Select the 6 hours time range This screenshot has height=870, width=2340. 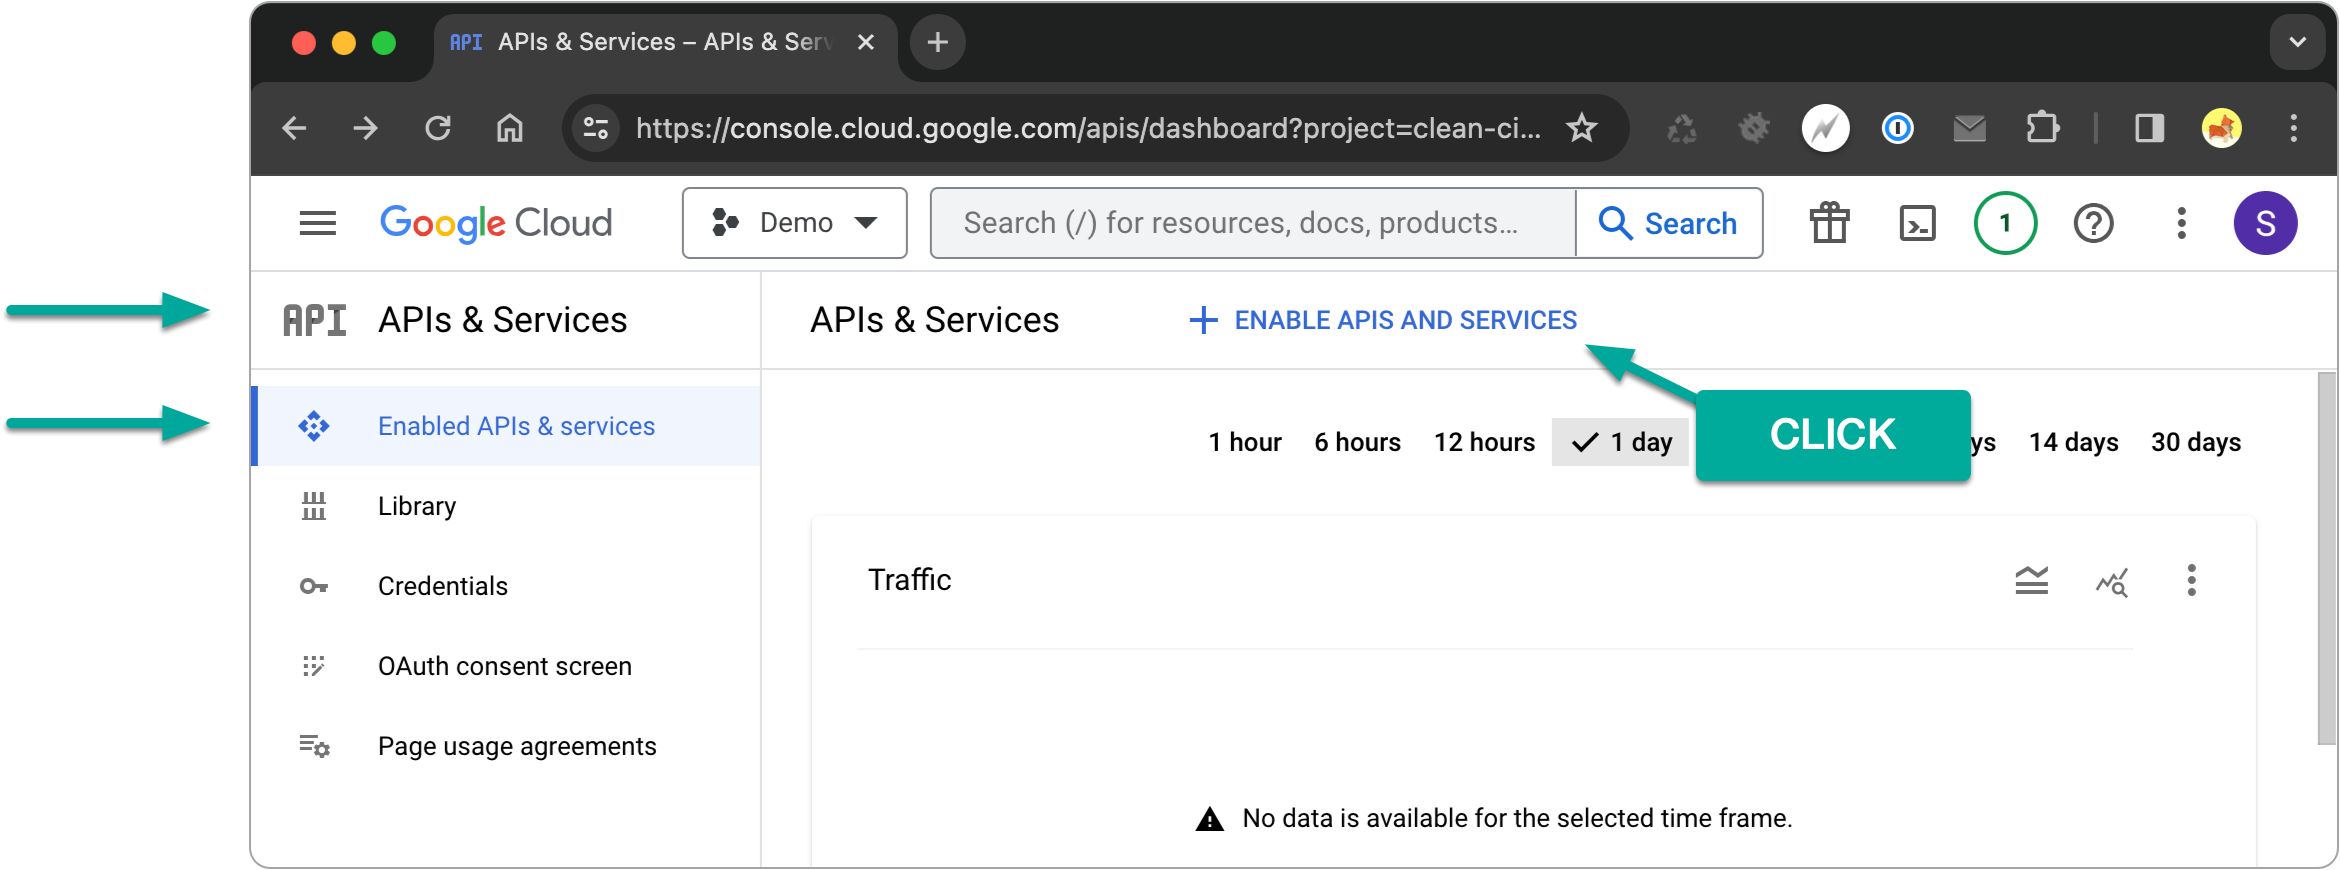tap(1357, 442)
